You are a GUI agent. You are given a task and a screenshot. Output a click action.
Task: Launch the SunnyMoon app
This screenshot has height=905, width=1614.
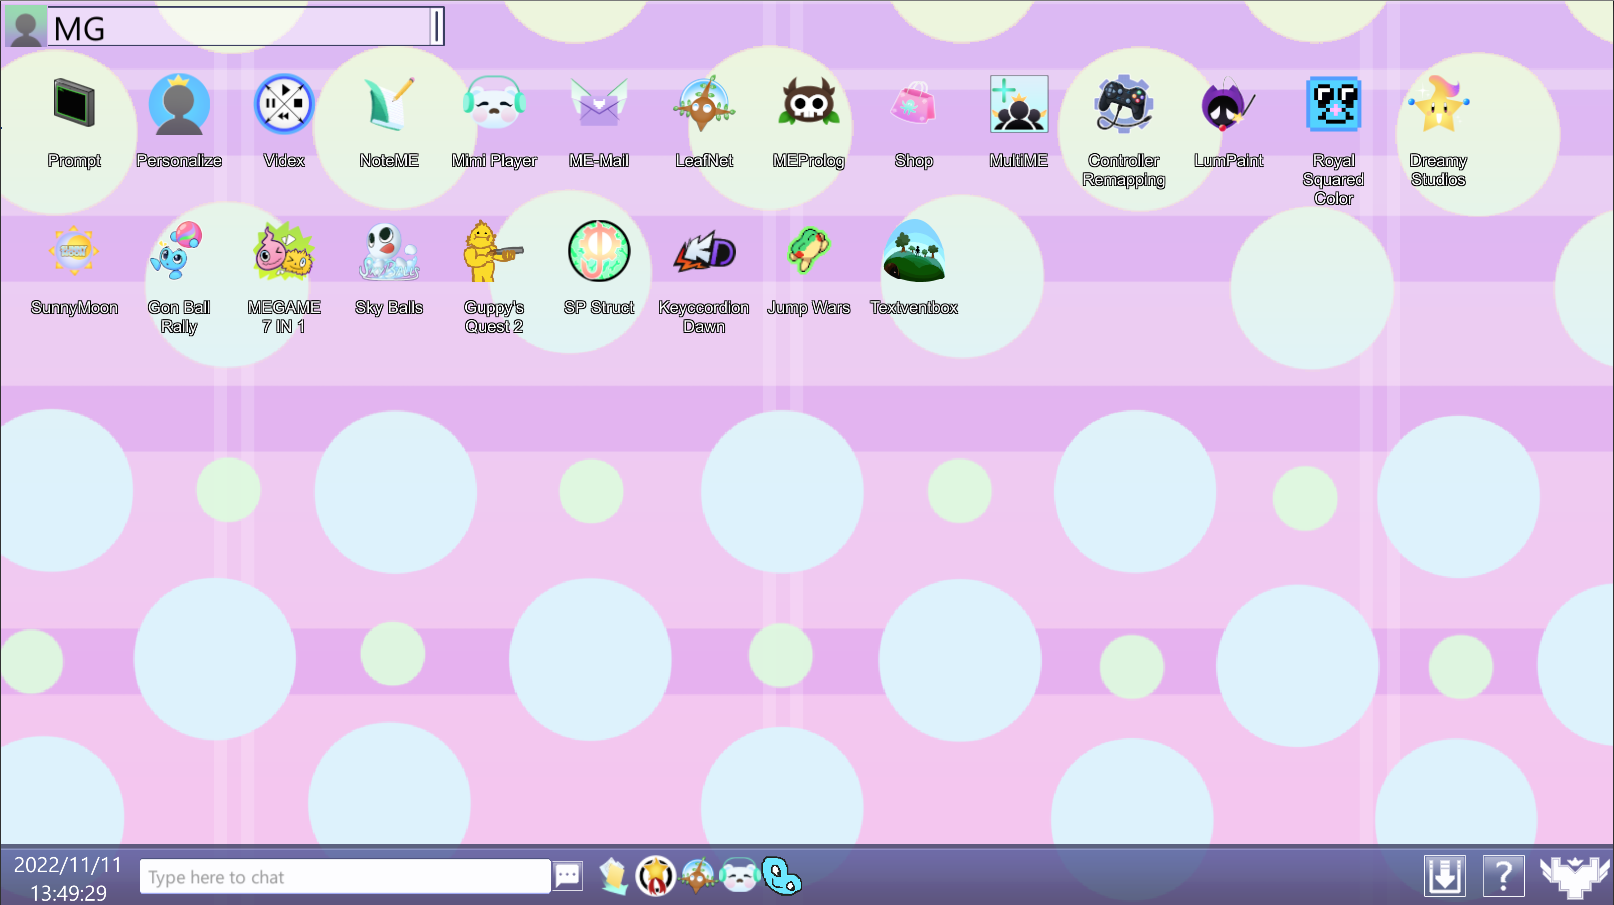(74, 251)
